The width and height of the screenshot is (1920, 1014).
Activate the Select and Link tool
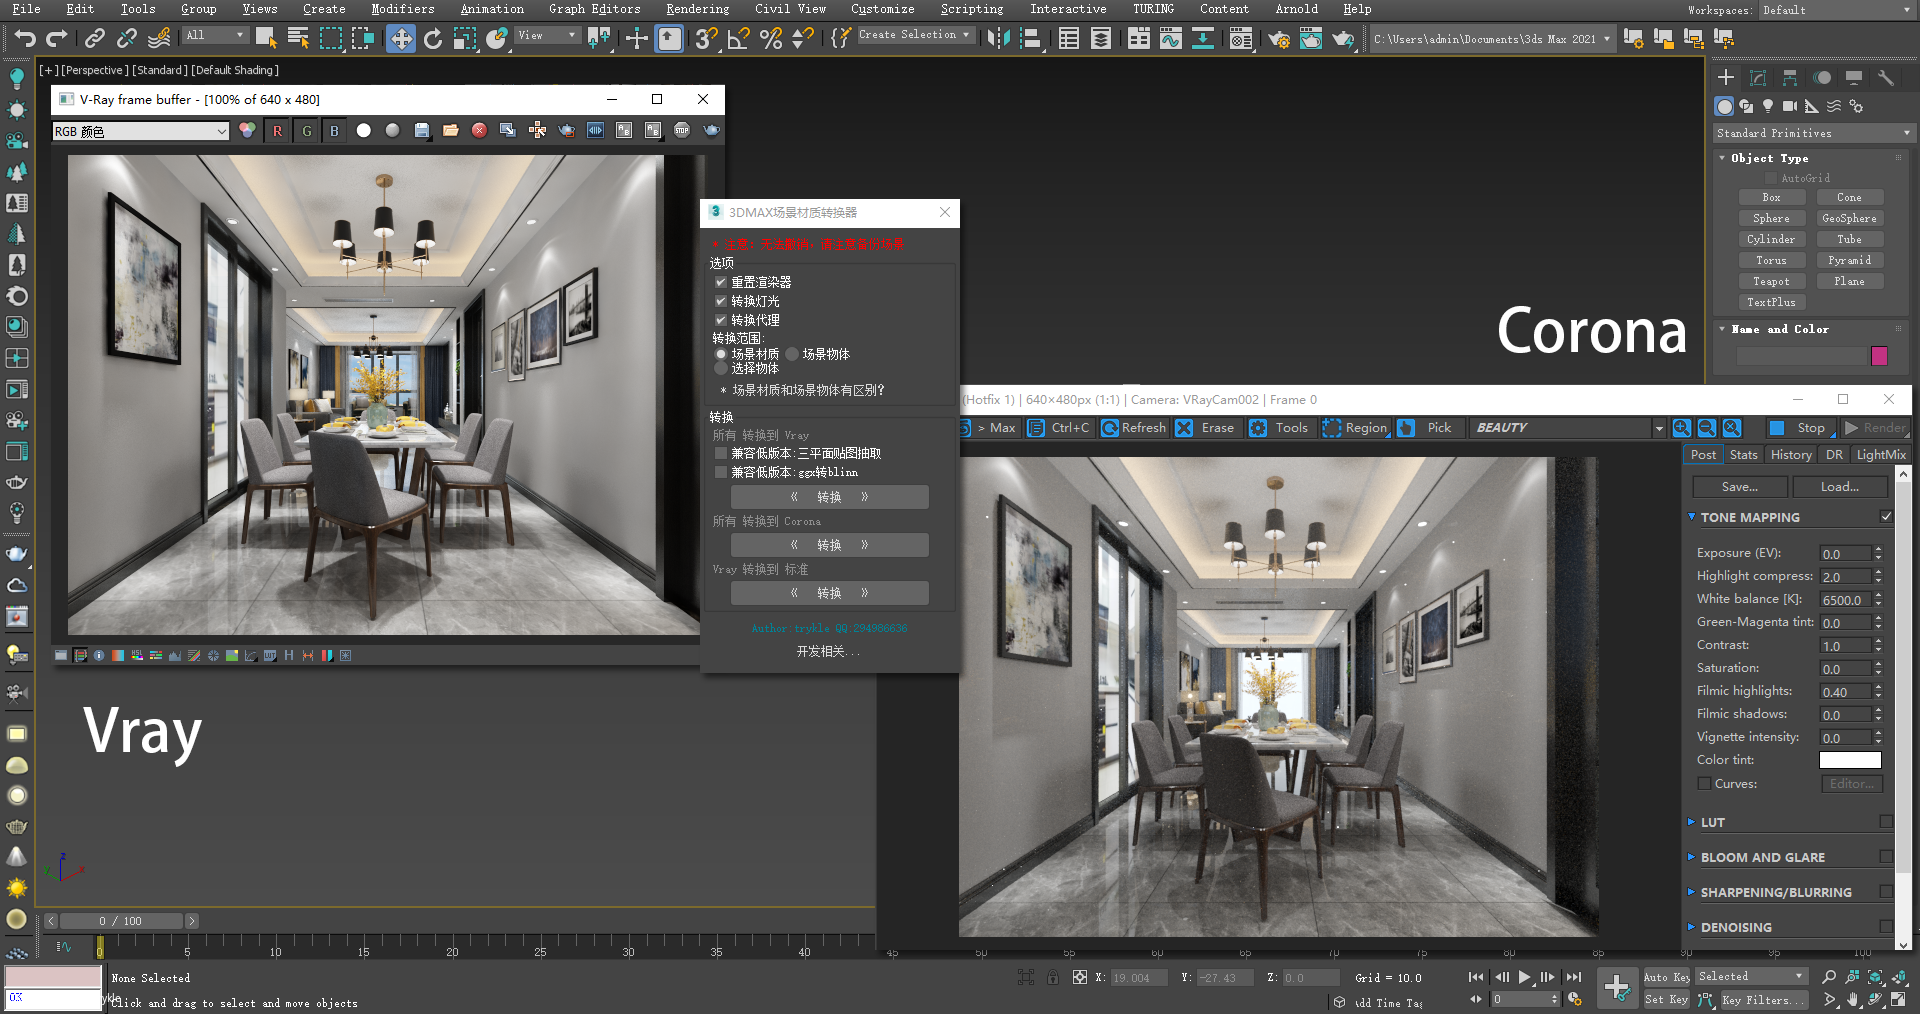95,38
